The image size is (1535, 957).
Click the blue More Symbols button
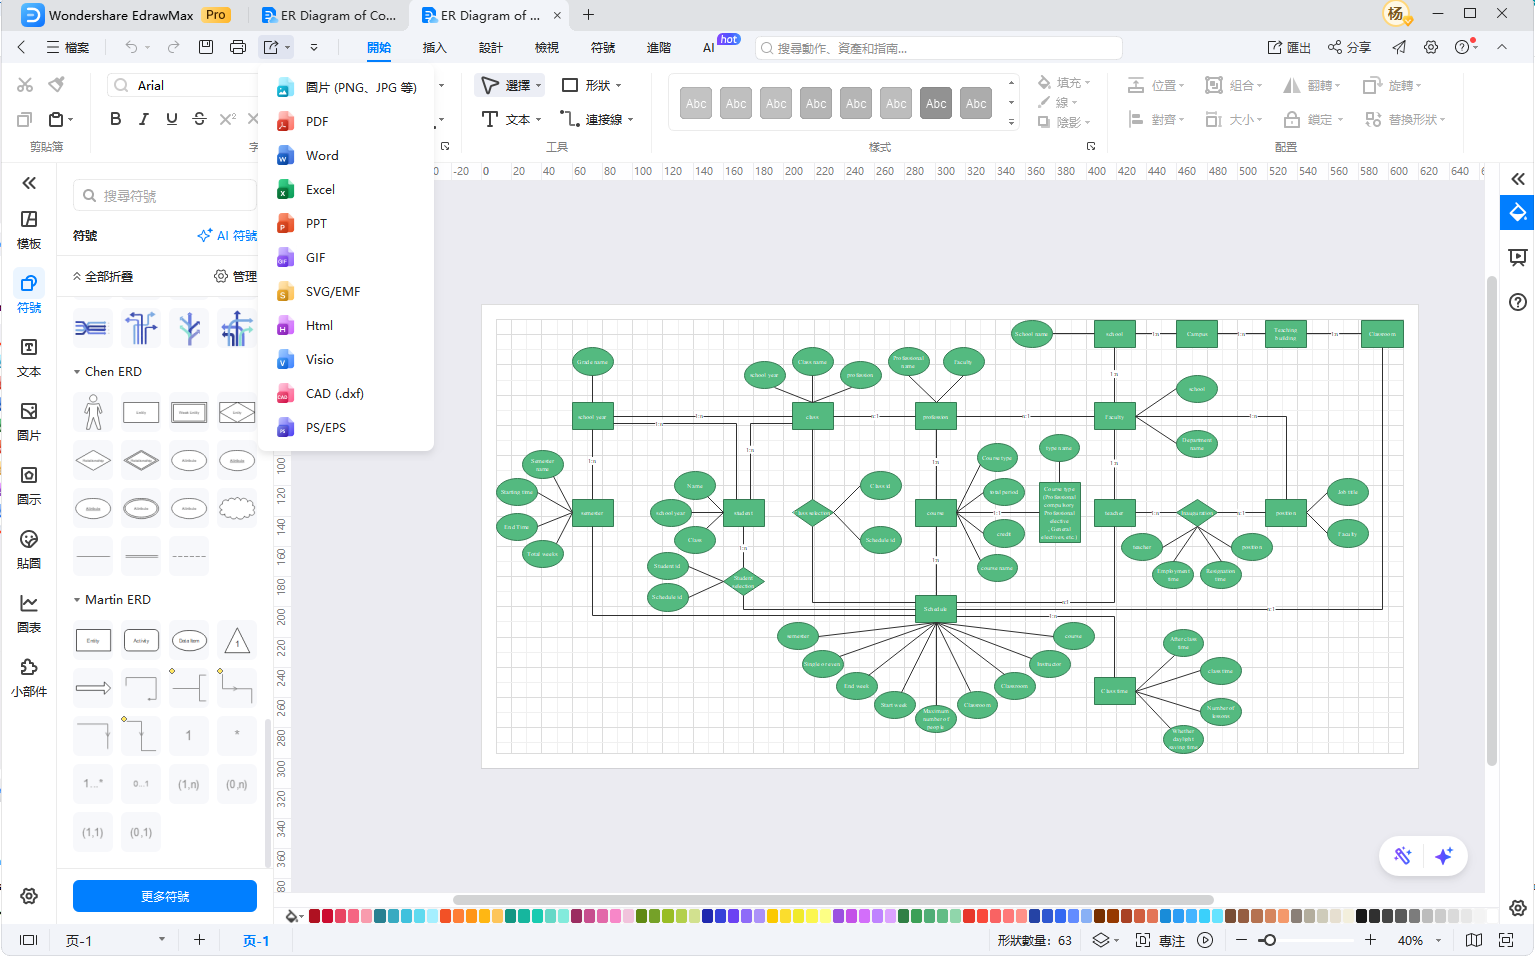[165, 896]
